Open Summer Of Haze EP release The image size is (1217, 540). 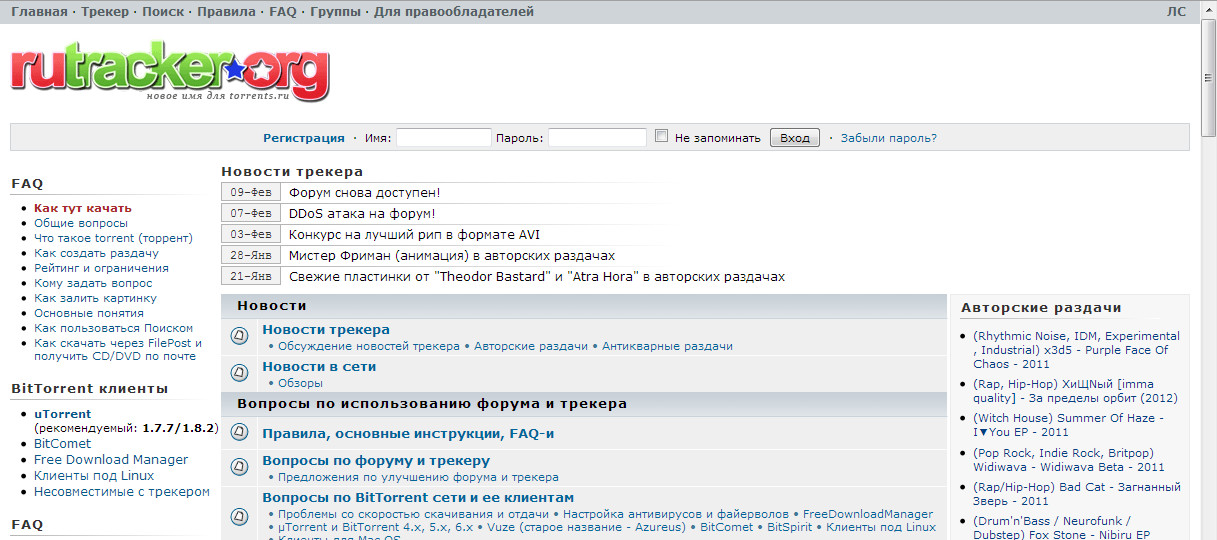coord(1068,425)
